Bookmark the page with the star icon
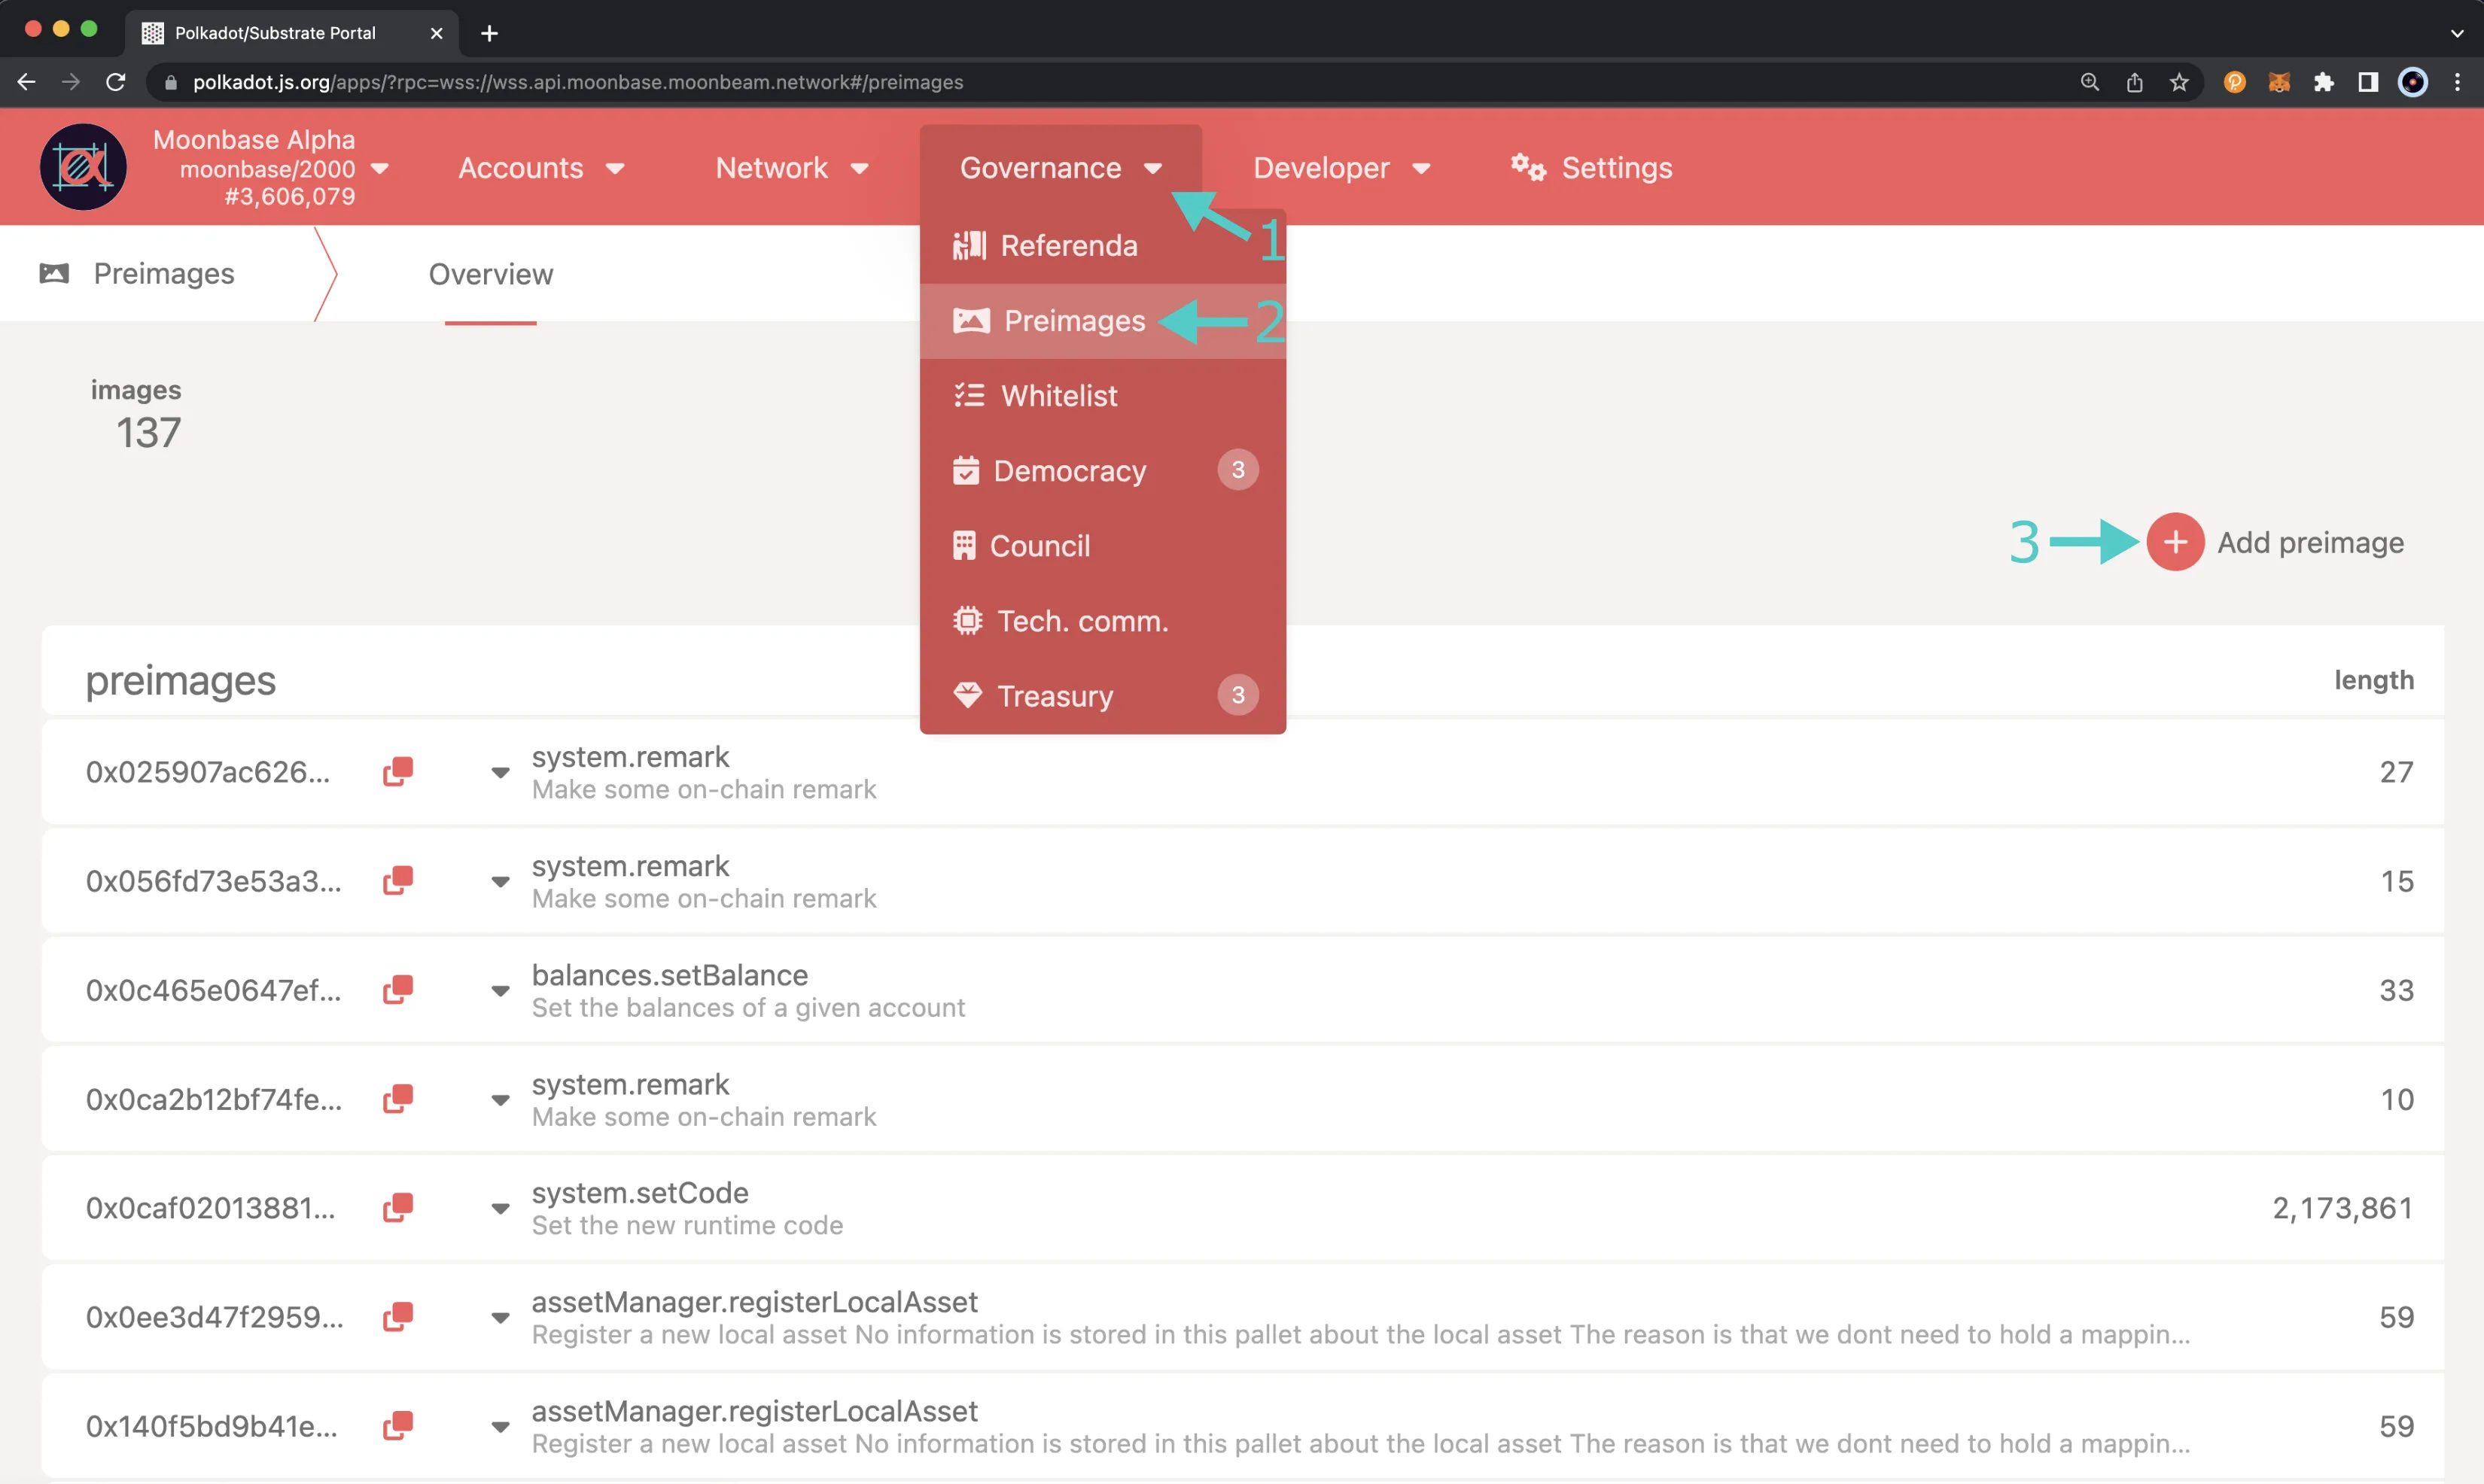Image resolution: width=2484 pixels, height=1484 pixels. coord(2179,82)
